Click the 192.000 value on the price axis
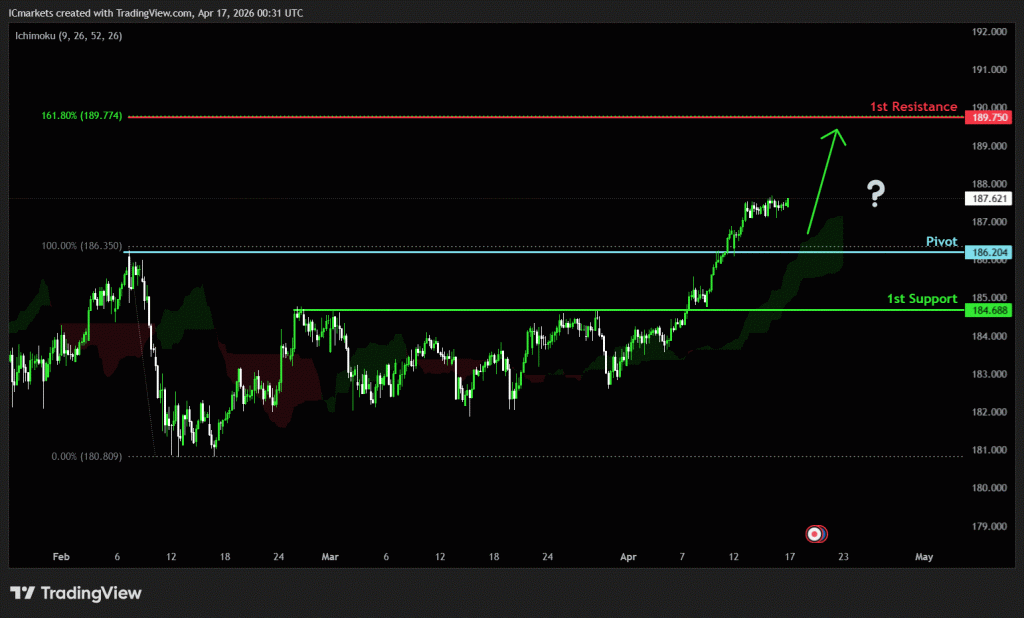This screenshot has height=618, width=1024. click(986, 32)
